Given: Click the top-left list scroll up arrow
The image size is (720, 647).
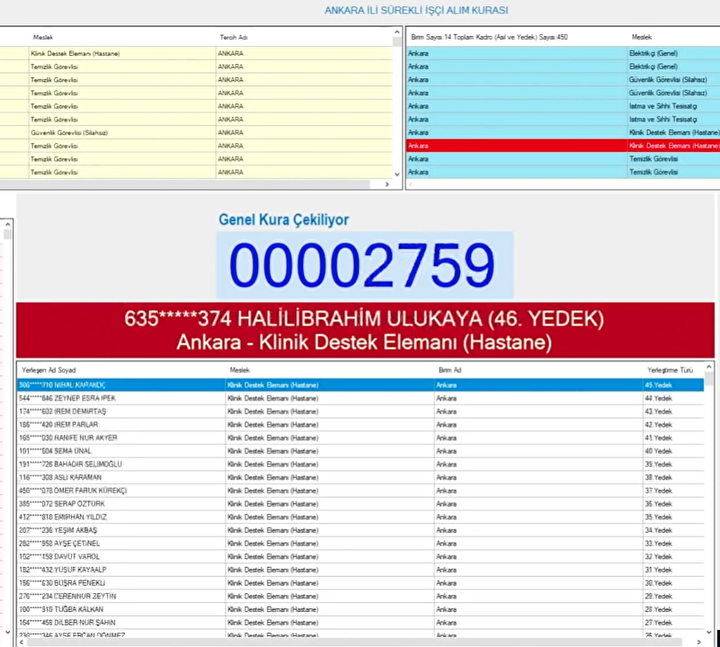Looking at the screenshot, I should [397, 32].
